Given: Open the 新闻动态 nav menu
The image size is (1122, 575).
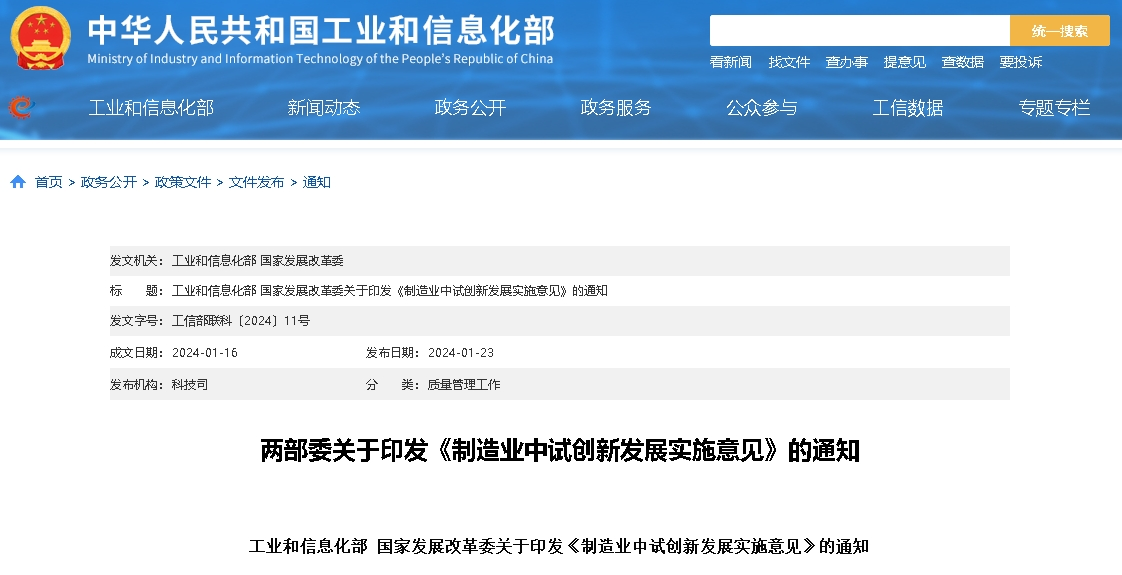Looking at the screenshot, I should tap(323, 108).
